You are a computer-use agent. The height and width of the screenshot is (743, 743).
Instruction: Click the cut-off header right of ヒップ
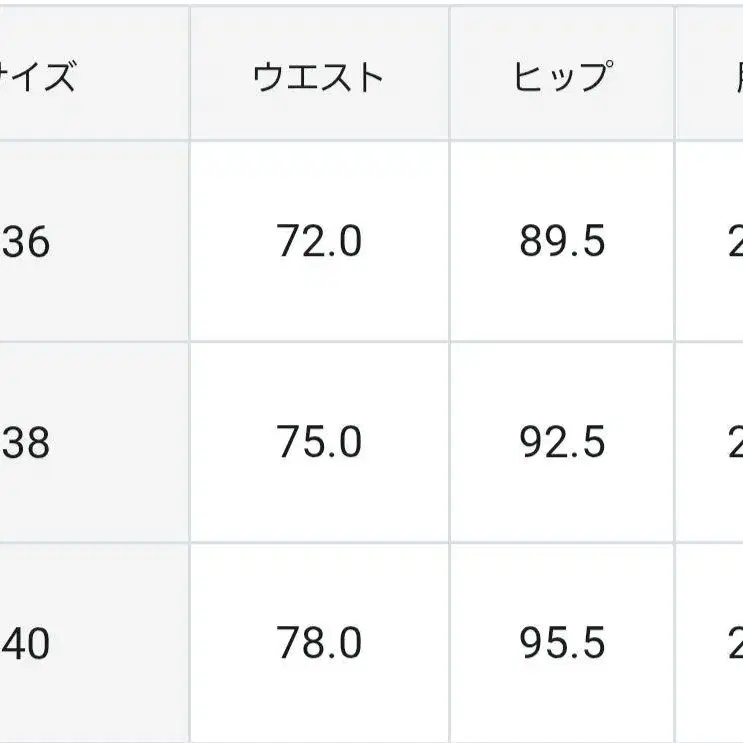(712, 77)
